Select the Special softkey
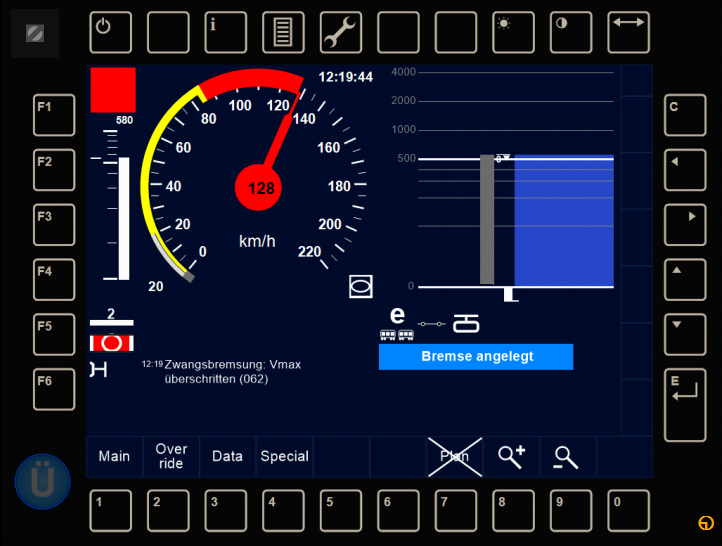The width and height of the screenshot is (722, 546). [284, 456]
